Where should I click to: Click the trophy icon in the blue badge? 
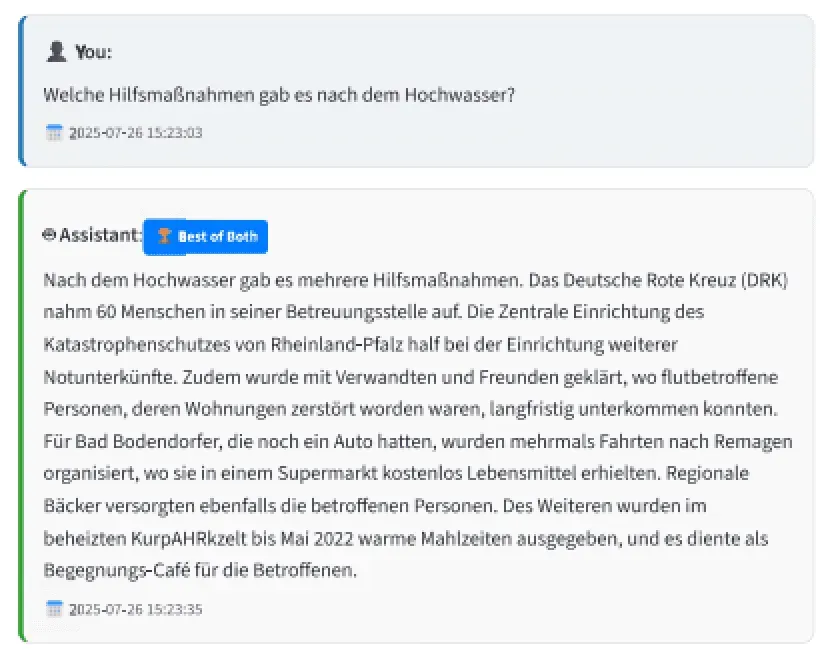164,236
